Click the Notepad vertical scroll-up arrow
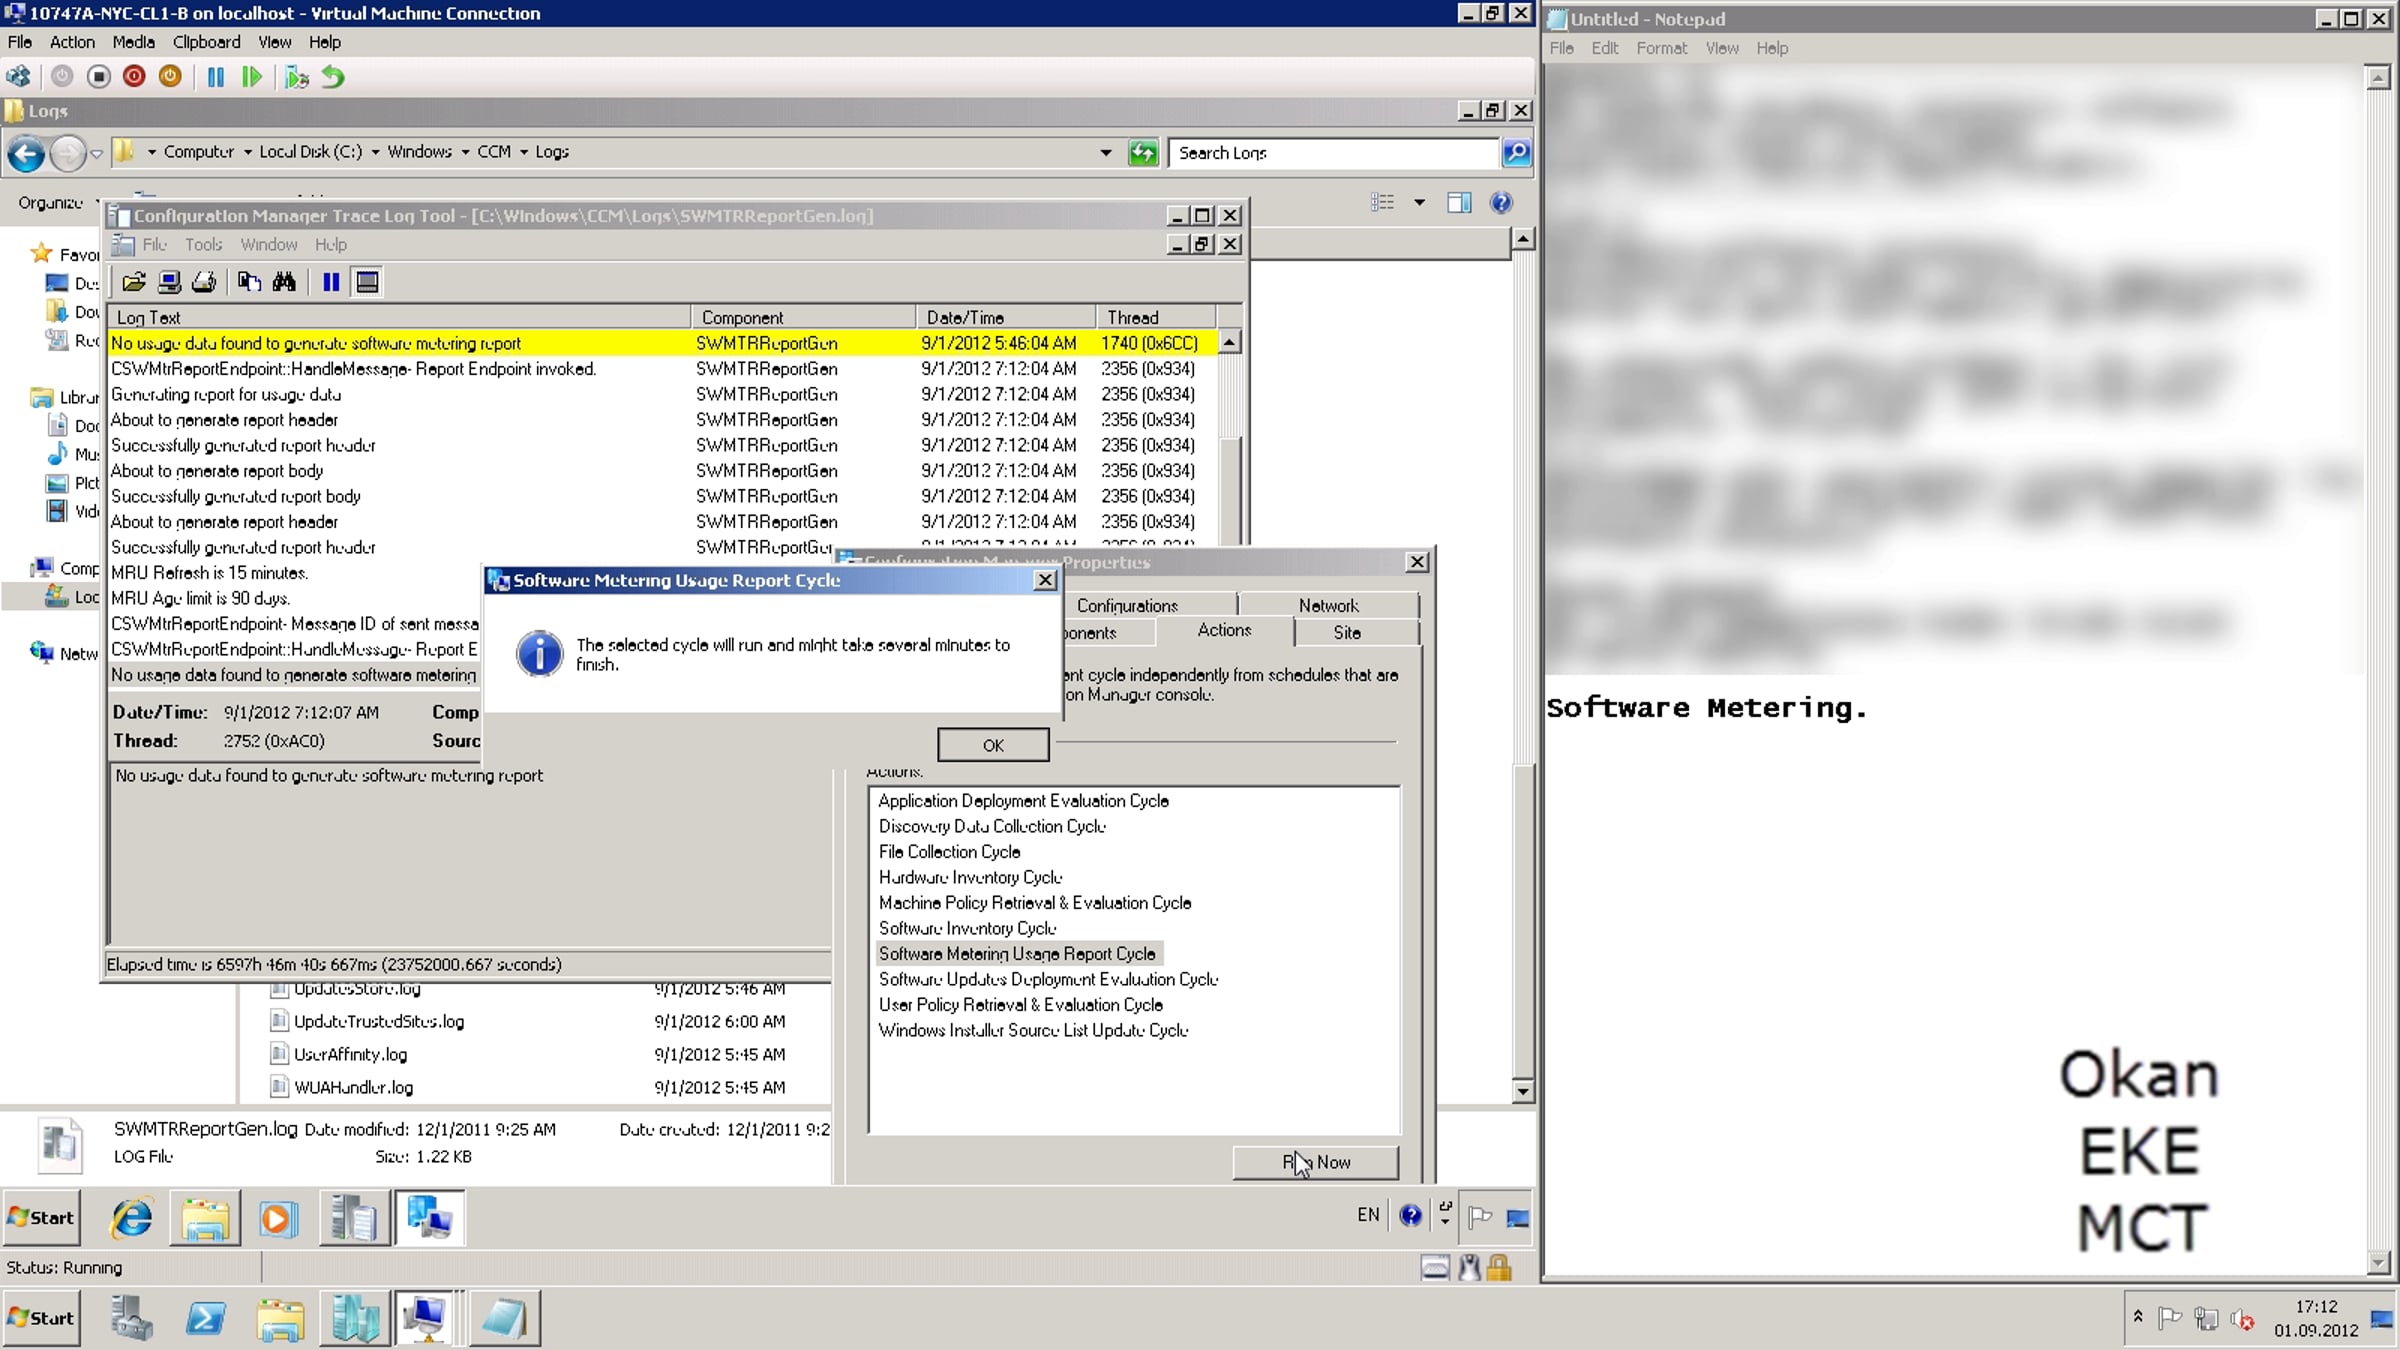The image size is (2400, 1350). (x=2379, y=77)
